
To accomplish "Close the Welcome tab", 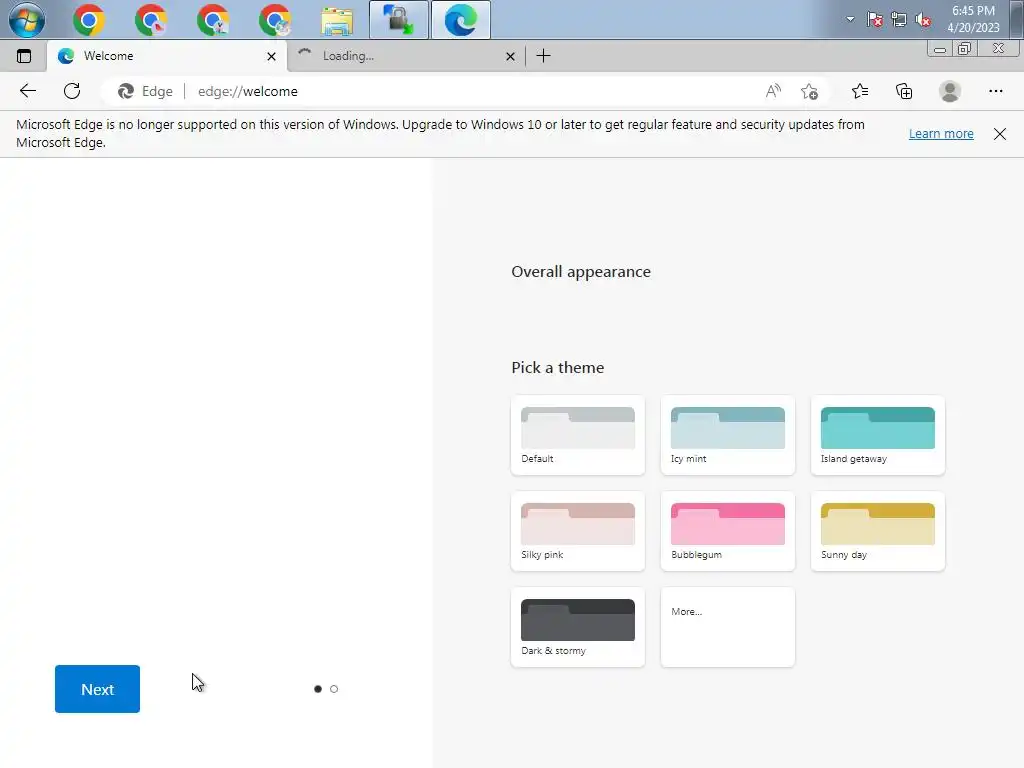I will pyautogui.click(x=272, y=57).
